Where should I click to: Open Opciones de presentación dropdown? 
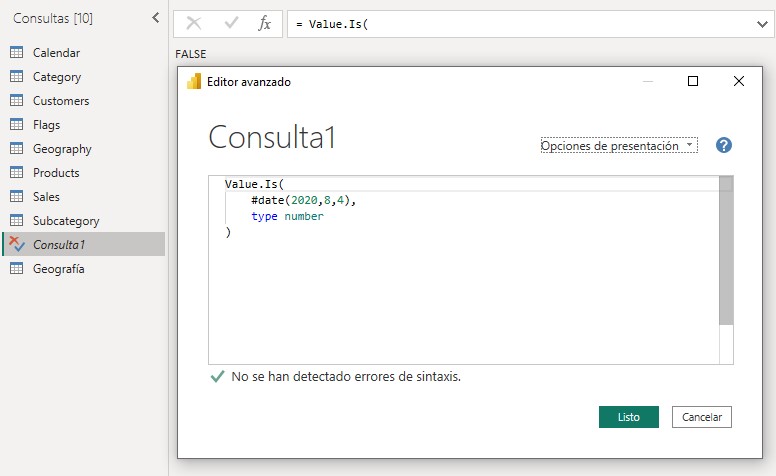(x=618, y=146)
